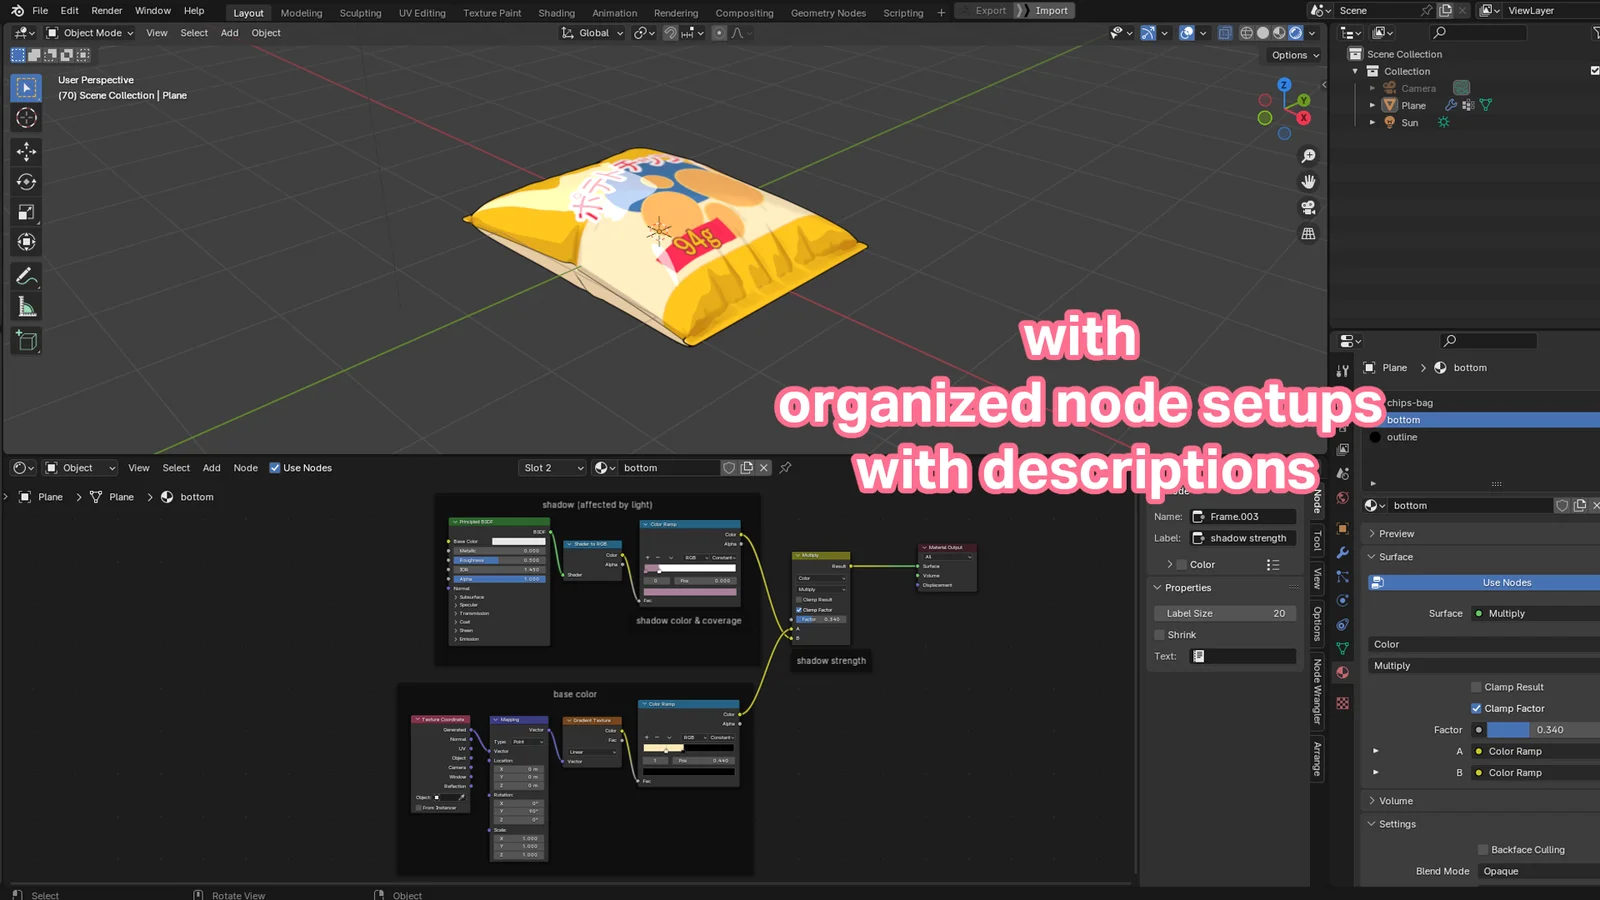
Task: Open the Material Properties tab icon
Action: (x=1343, y=672)
